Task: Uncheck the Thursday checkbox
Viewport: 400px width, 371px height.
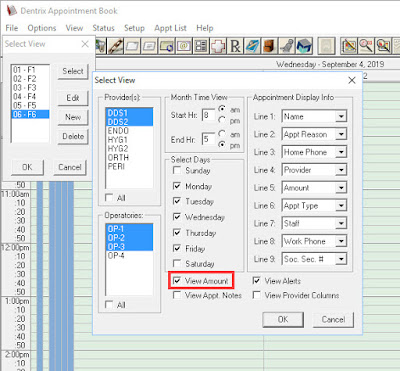Action: pyautogui.click(x=177, y=233)
